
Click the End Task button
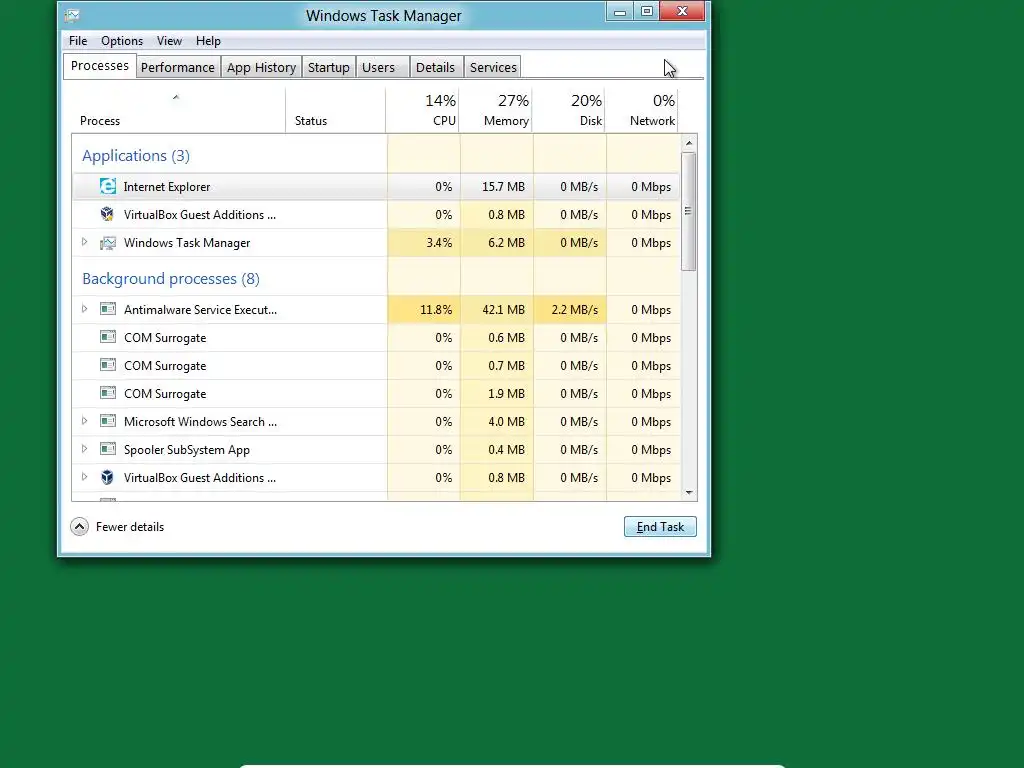tap(660, 526)
